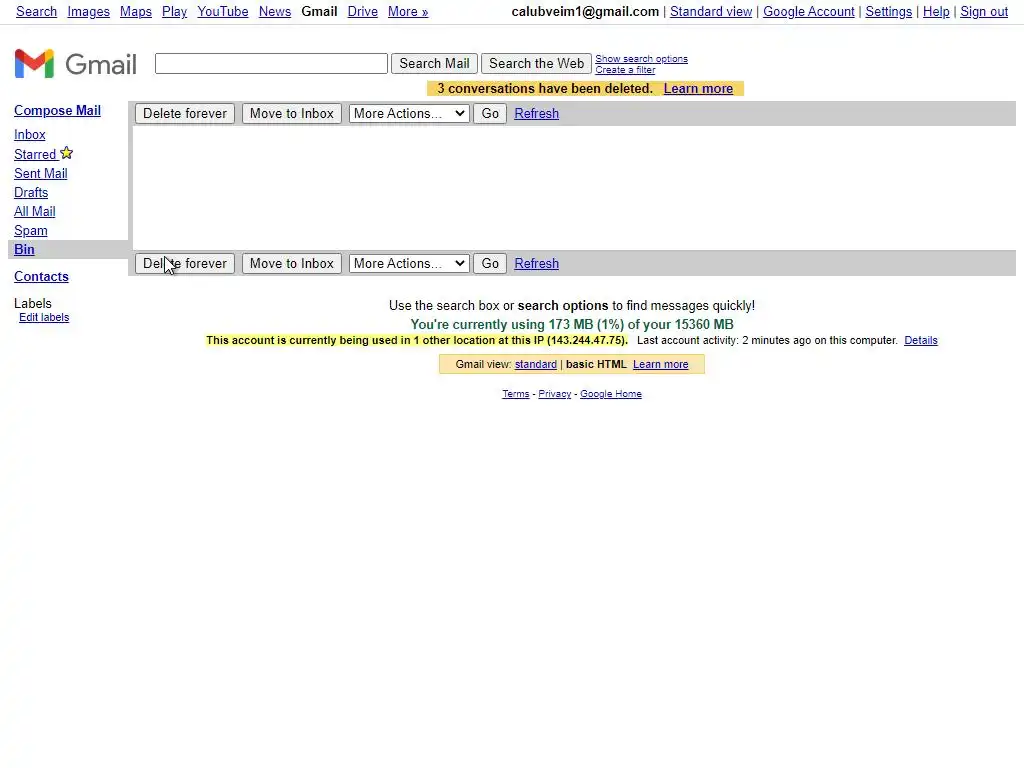Screen dimensions: 1024x768
Task: Open Show search options link
Action: (x=641, y=59)
